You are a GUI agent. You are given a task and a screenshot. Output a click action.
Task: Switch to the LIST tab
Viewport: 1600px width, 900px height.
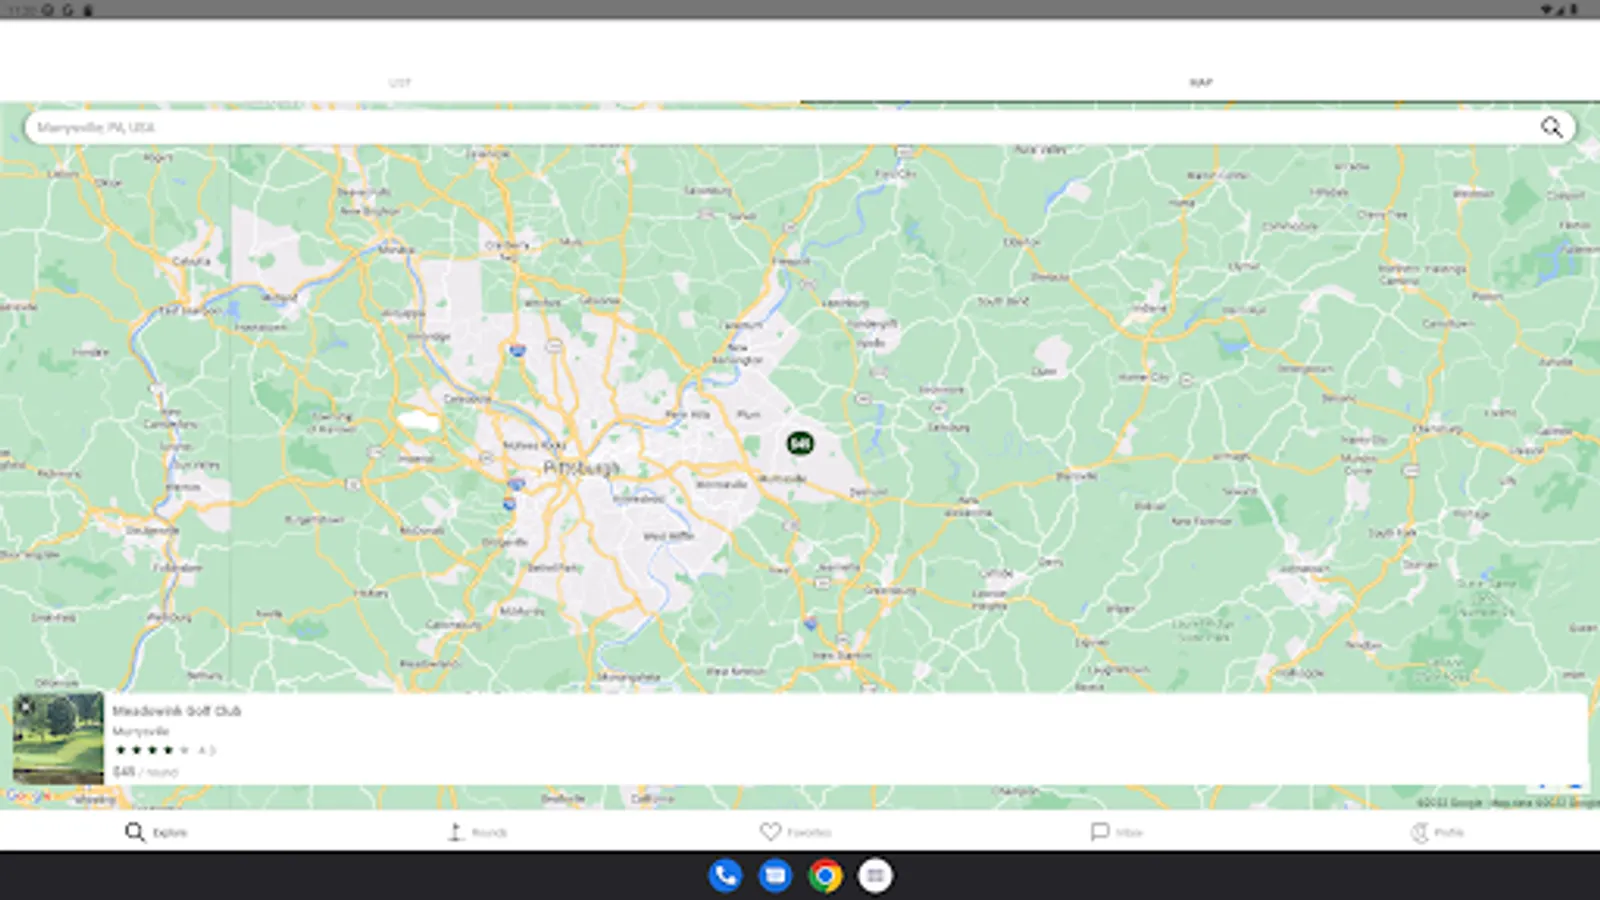pyautogui.click(x=400, y=82)
